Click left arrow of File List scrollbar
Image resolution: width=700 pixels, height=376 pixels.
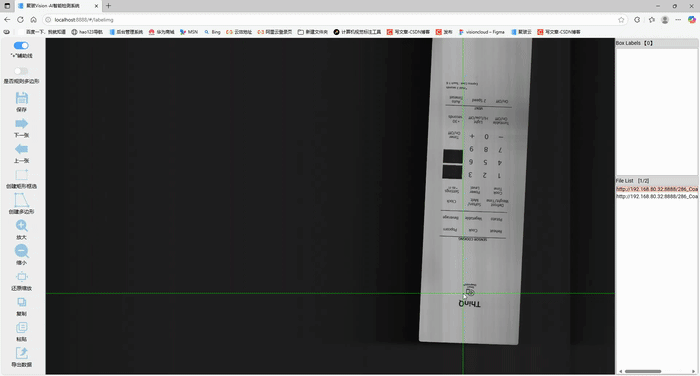click(x=620, y=371)
